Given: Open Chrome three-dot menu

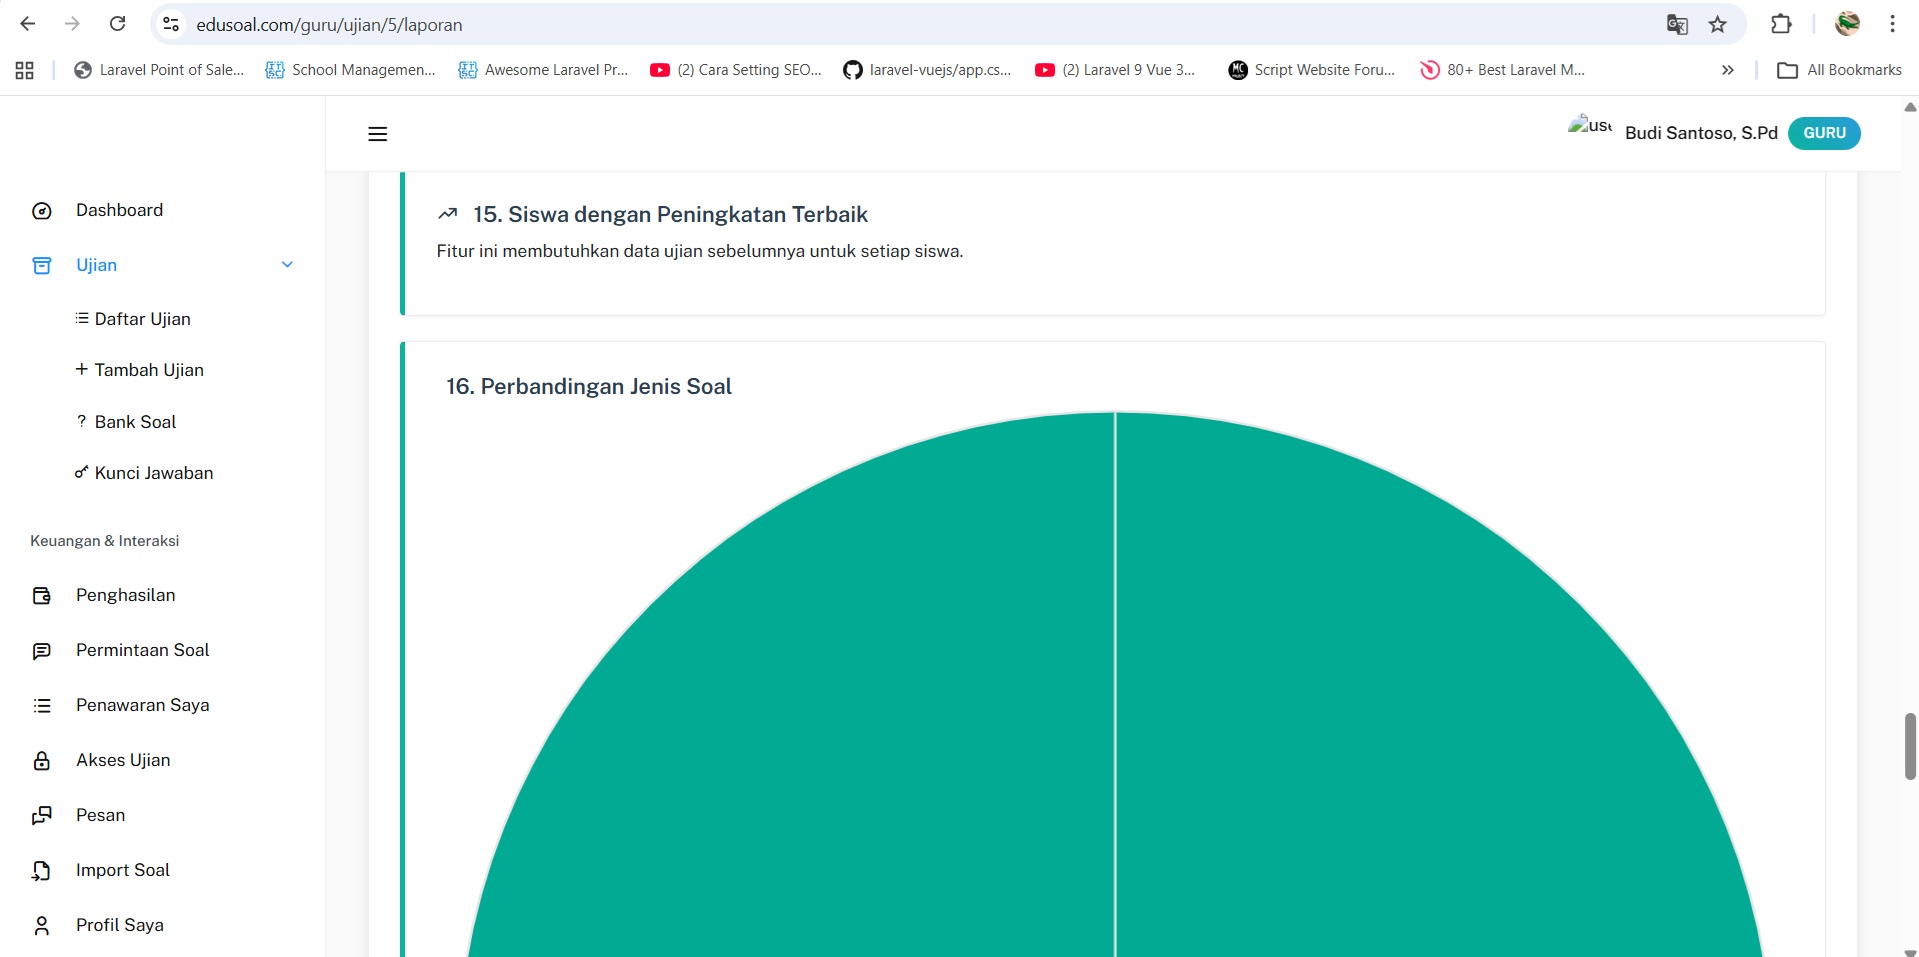Looking at the screenshot, I should point(1892,24).
